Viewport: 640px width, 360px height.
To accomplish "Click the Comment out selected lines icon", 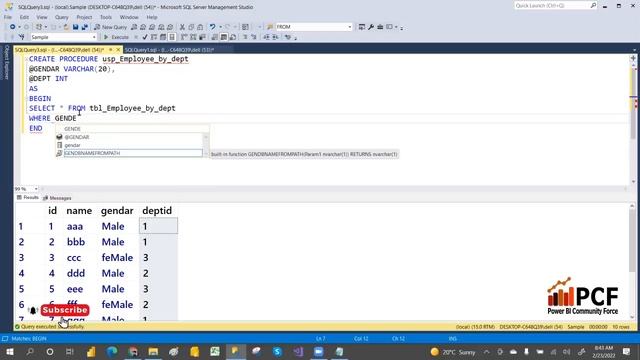I will point(245,37).
